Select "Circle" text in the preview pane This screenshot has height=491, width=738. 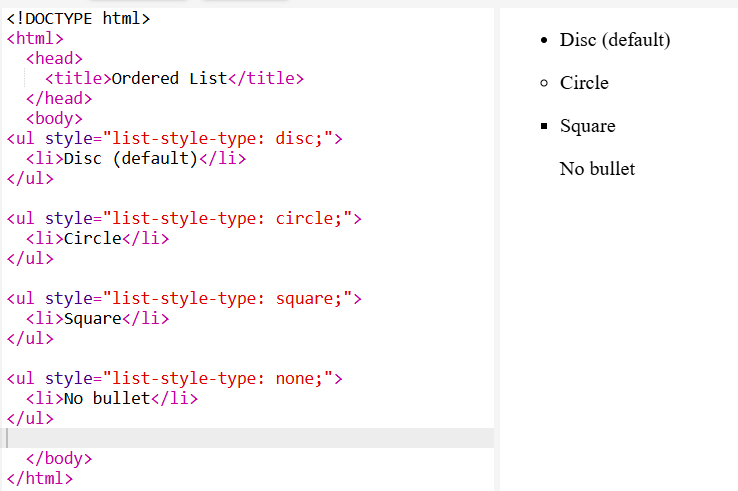pyautogui.click(x=584, y=83)
